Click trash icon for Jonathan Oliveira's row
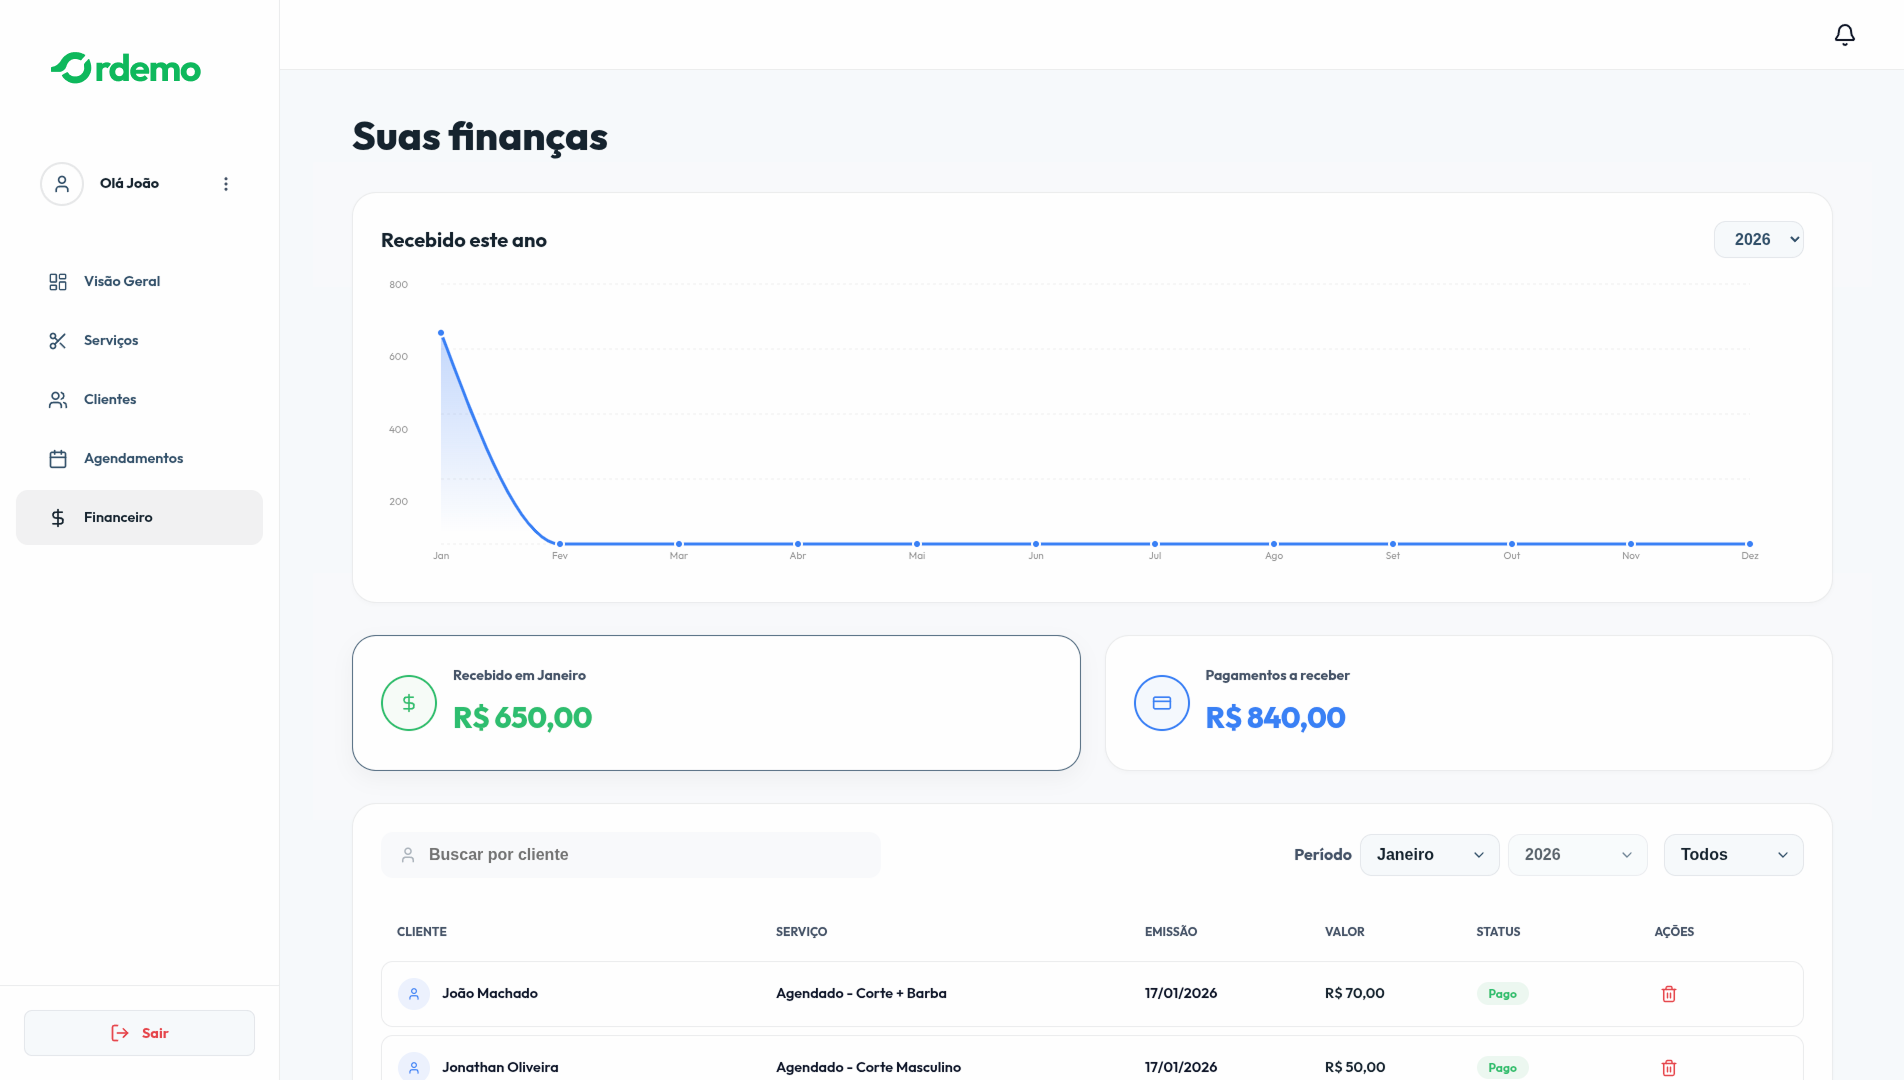Screen dimensions: 1904x1080 [x=1668, y=1067]
